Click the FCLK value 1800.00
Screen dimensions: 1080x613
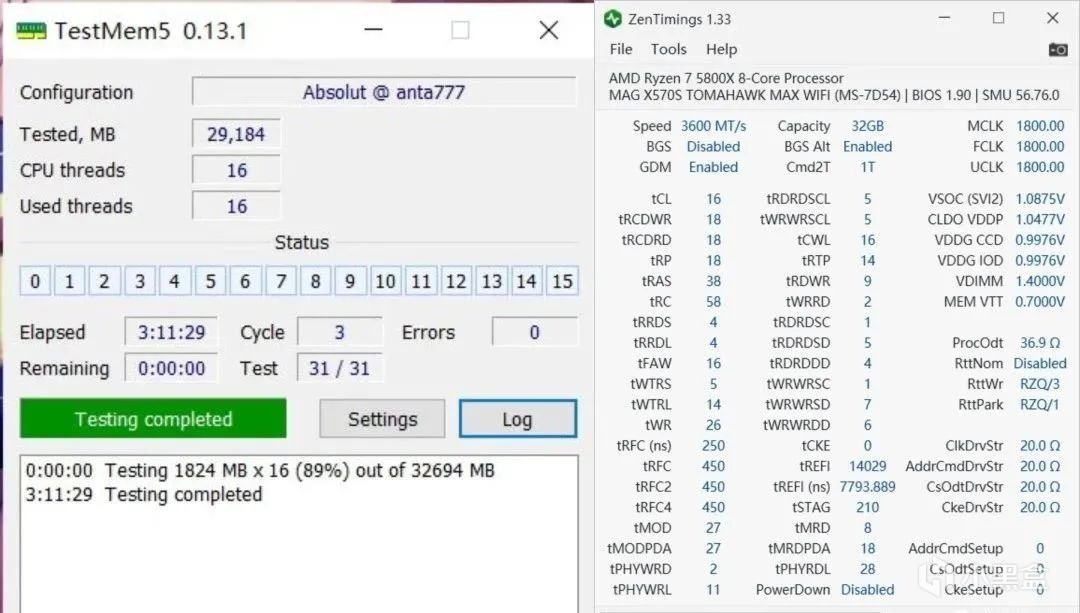pos(1040,147)
